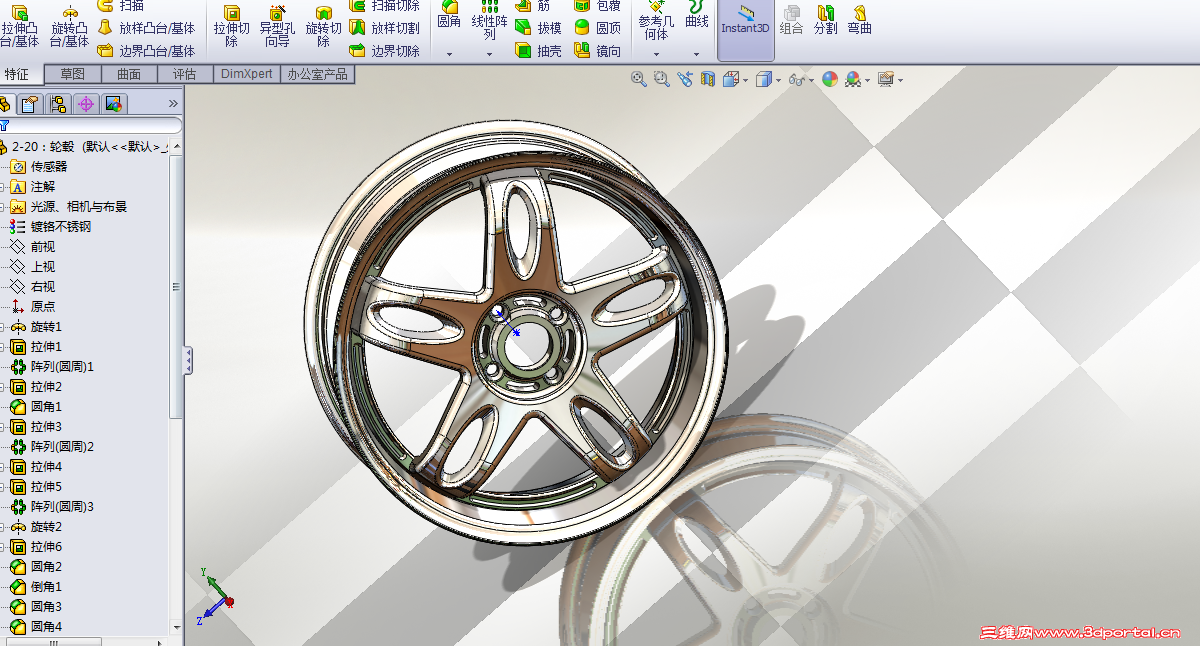Switch to the 曲面 surfaces tab
Image resolution: width=1200 pixels, height=646 pixels.
(129, 74)
